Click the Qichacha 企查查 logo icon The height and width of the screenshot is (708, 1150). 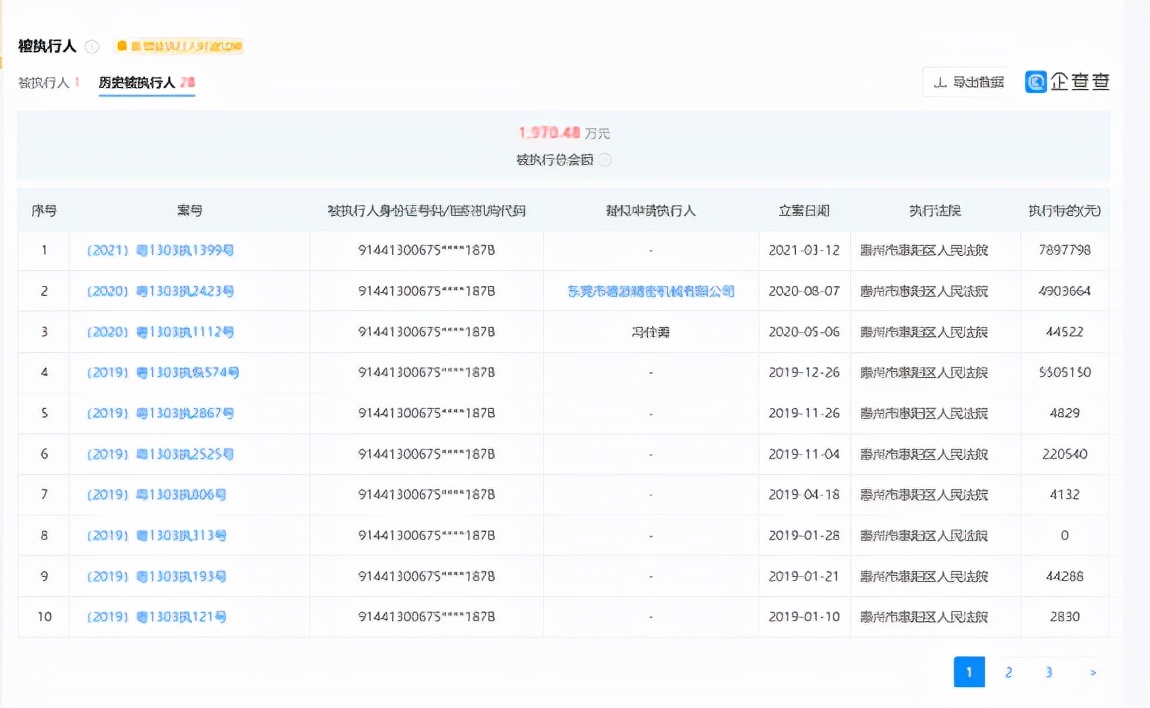[1036, 82]
